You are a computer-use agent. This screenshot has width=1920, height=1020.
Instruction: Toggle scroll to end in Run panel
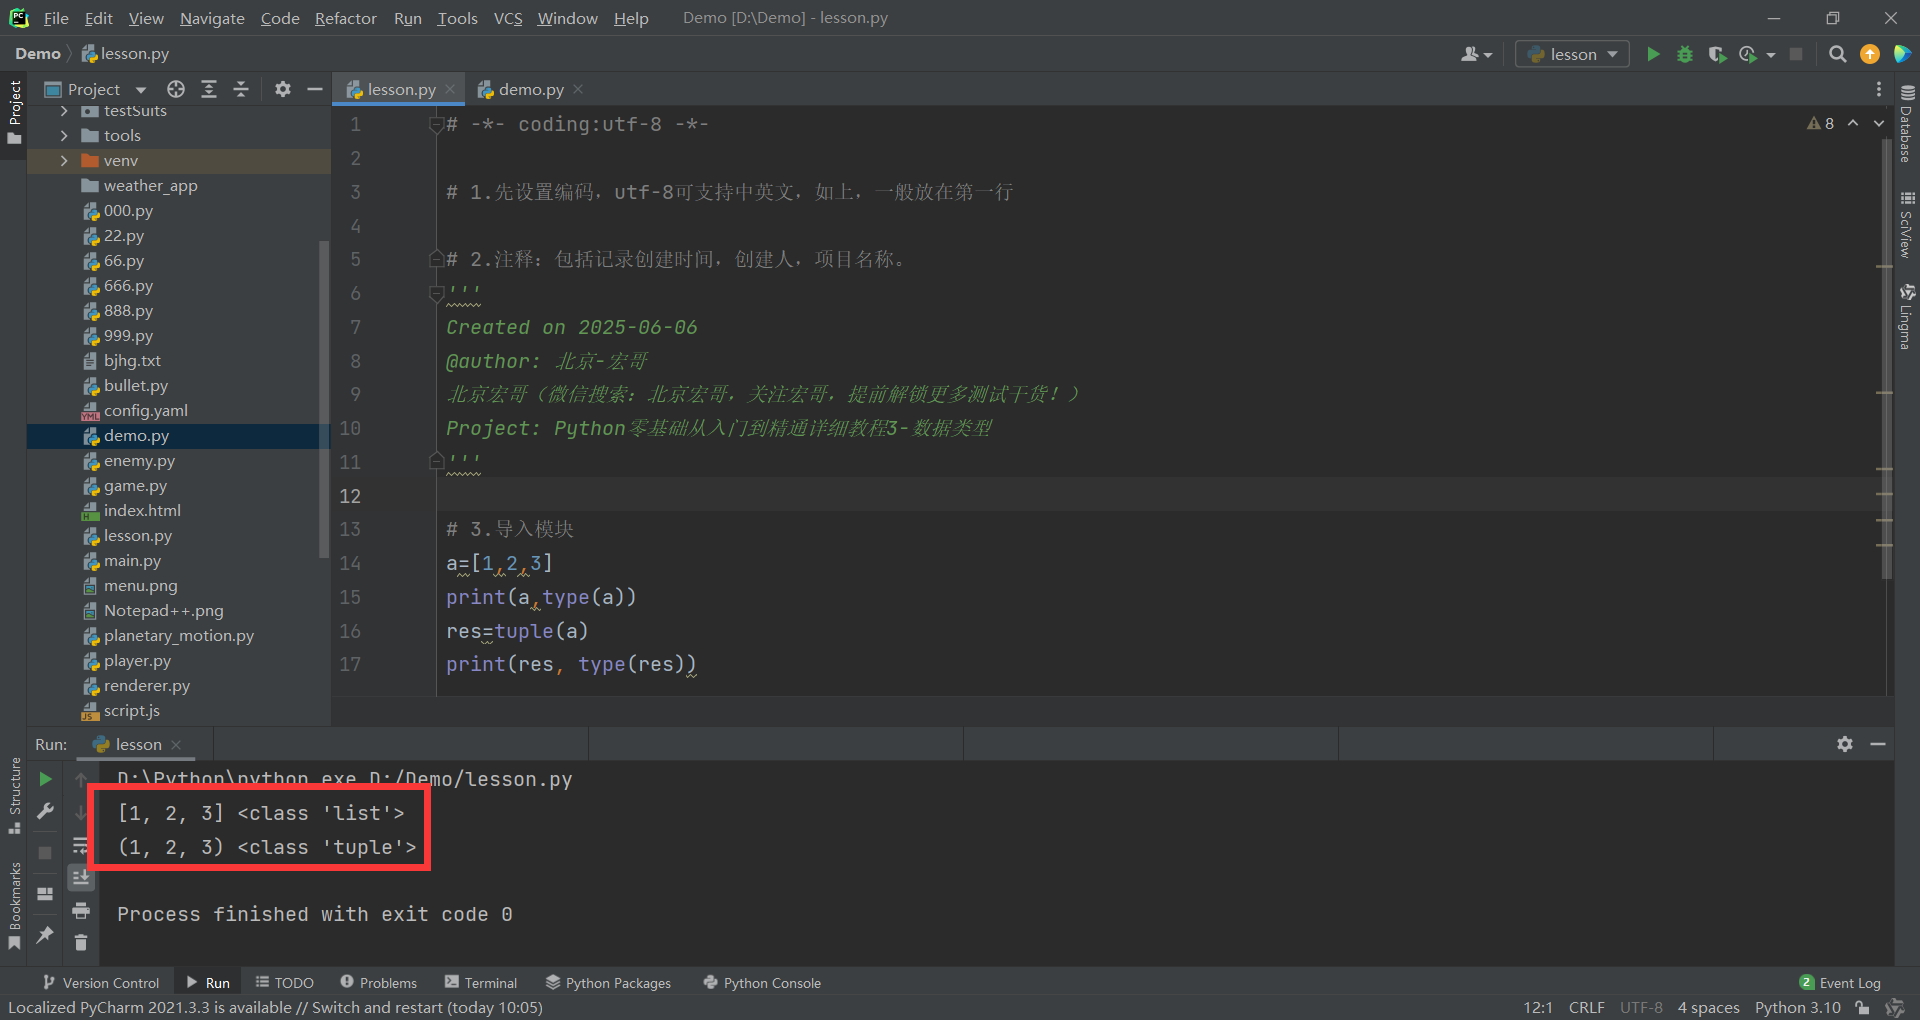pyautogui.click(x=81, y=877)
